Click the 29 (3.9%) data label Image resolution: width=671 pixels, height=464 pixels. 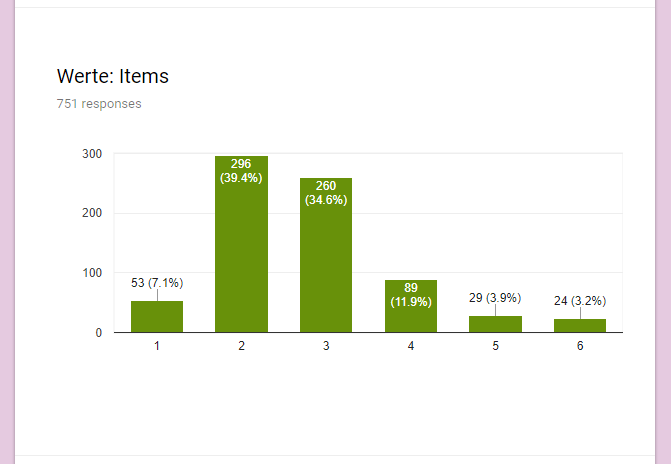pyautogui.click(x=495, y=298)
